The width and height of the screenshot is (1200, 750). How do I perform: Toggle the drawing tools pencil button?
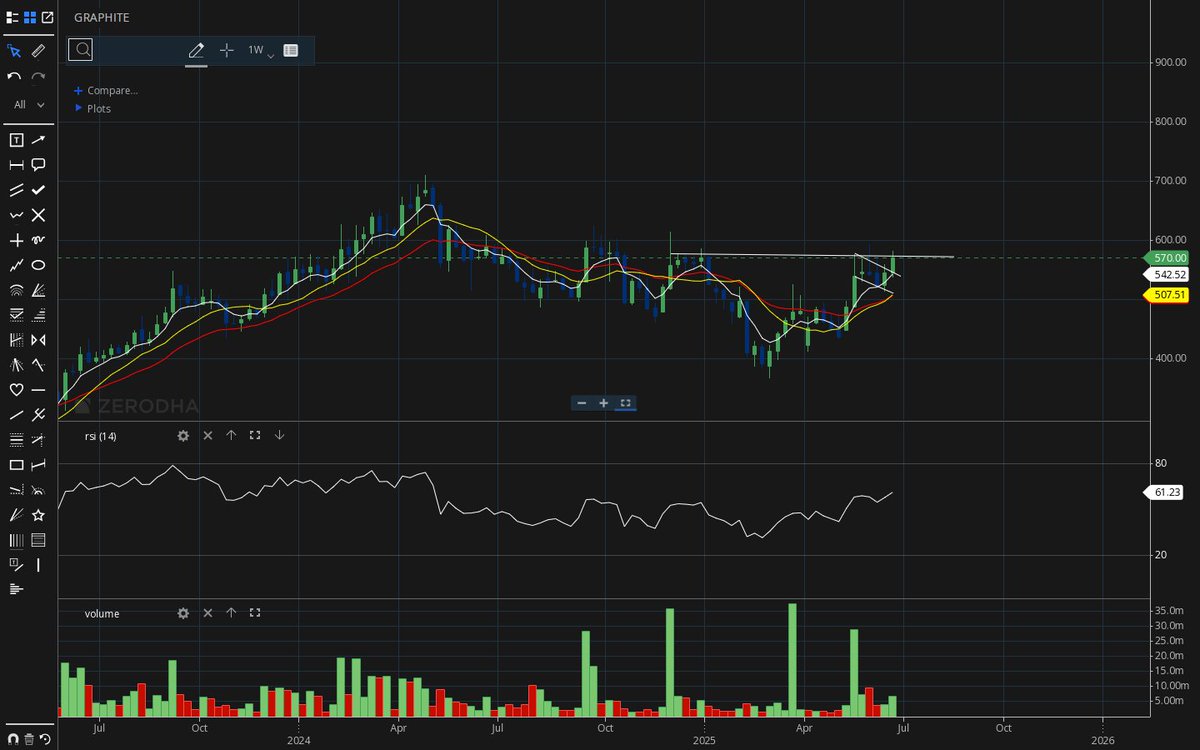click(x=196, y=50)
